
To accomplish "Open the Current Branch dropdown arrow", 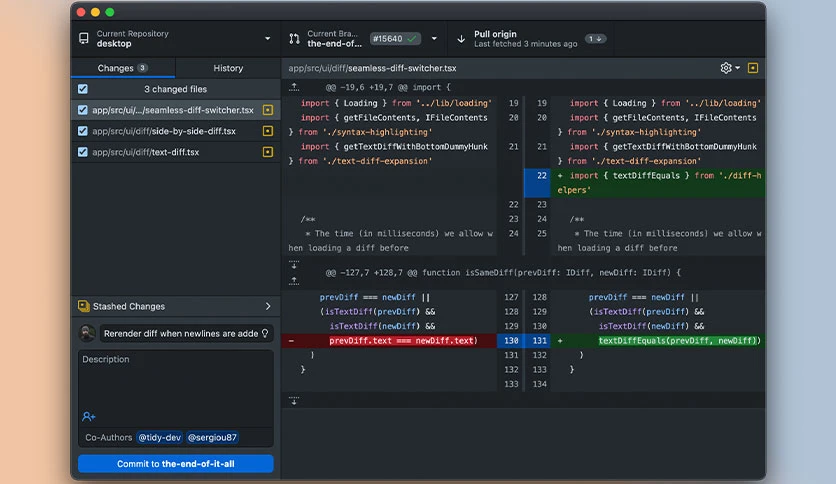I will tap(434, 39).
